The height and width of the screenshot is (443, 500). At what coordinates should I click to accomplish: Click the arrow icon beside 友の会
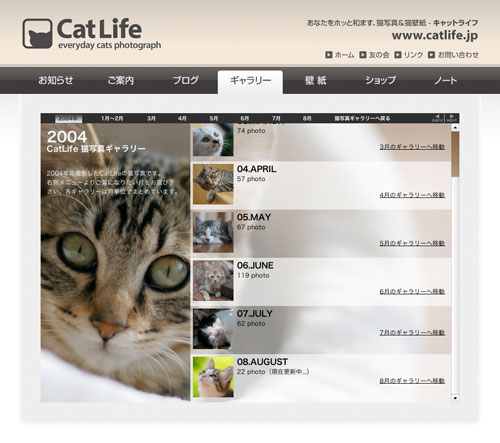[363, 54]
